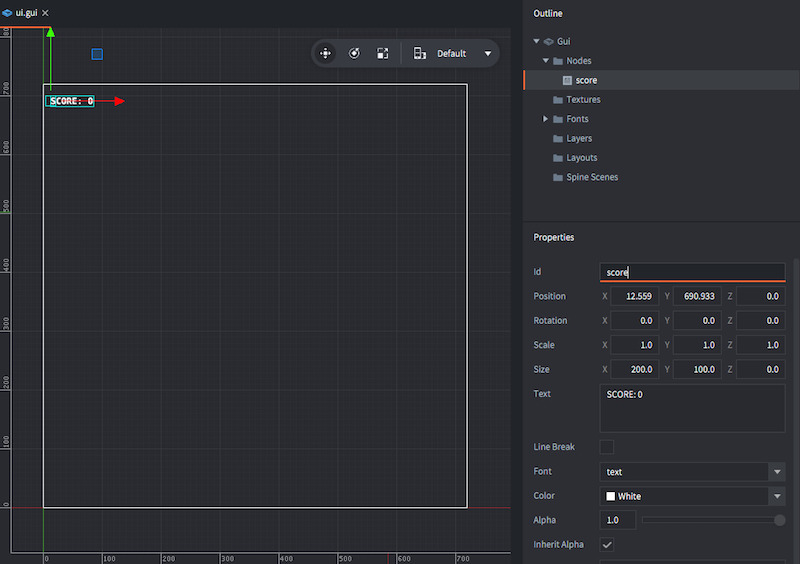This screenshot has height=564, width=800.
Task: Edit Scale Y field
Action: [x=697, y=345]
